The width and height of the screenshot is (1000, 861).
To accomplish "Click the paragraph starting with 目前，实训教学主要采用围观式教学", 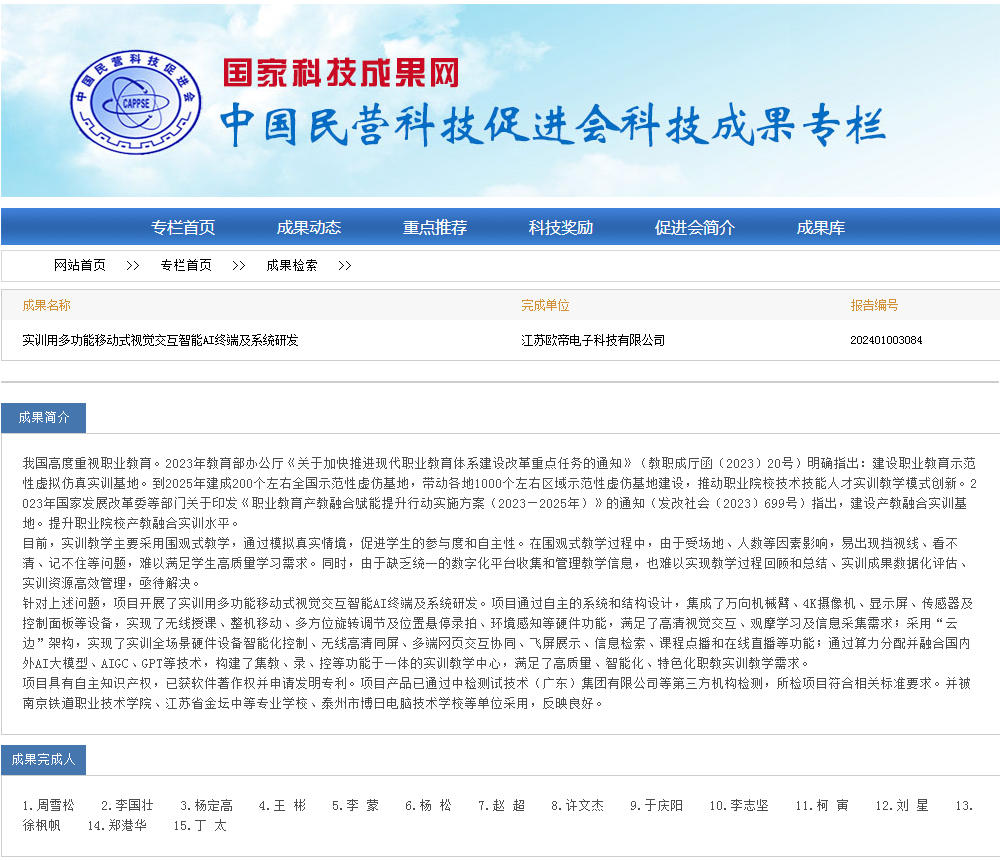I will pyautogui.click(x=497, y=563).
